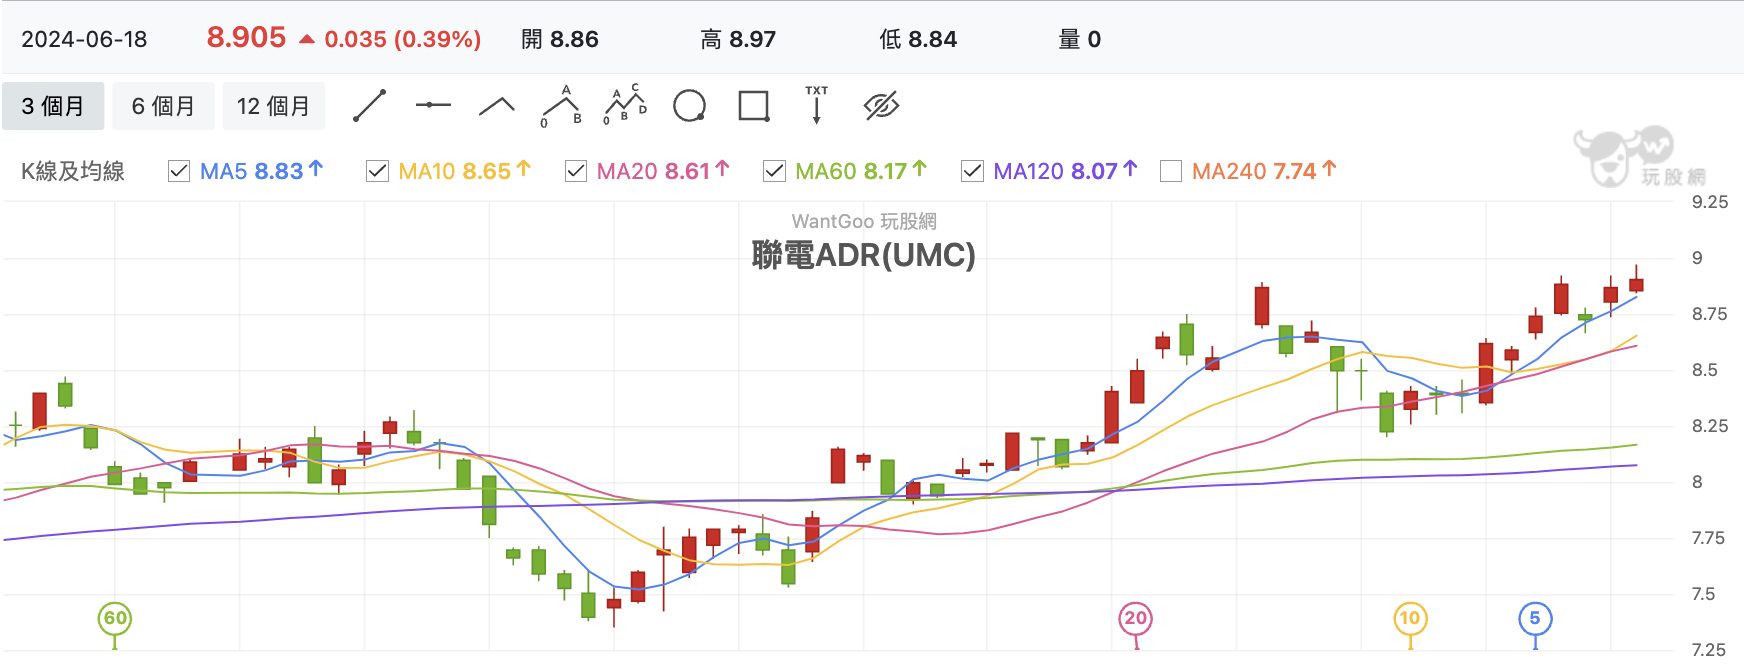This screenshot has width=1744, height=668.
Task: Switch to the 12 個月 range
Action: tap(273, 106)
